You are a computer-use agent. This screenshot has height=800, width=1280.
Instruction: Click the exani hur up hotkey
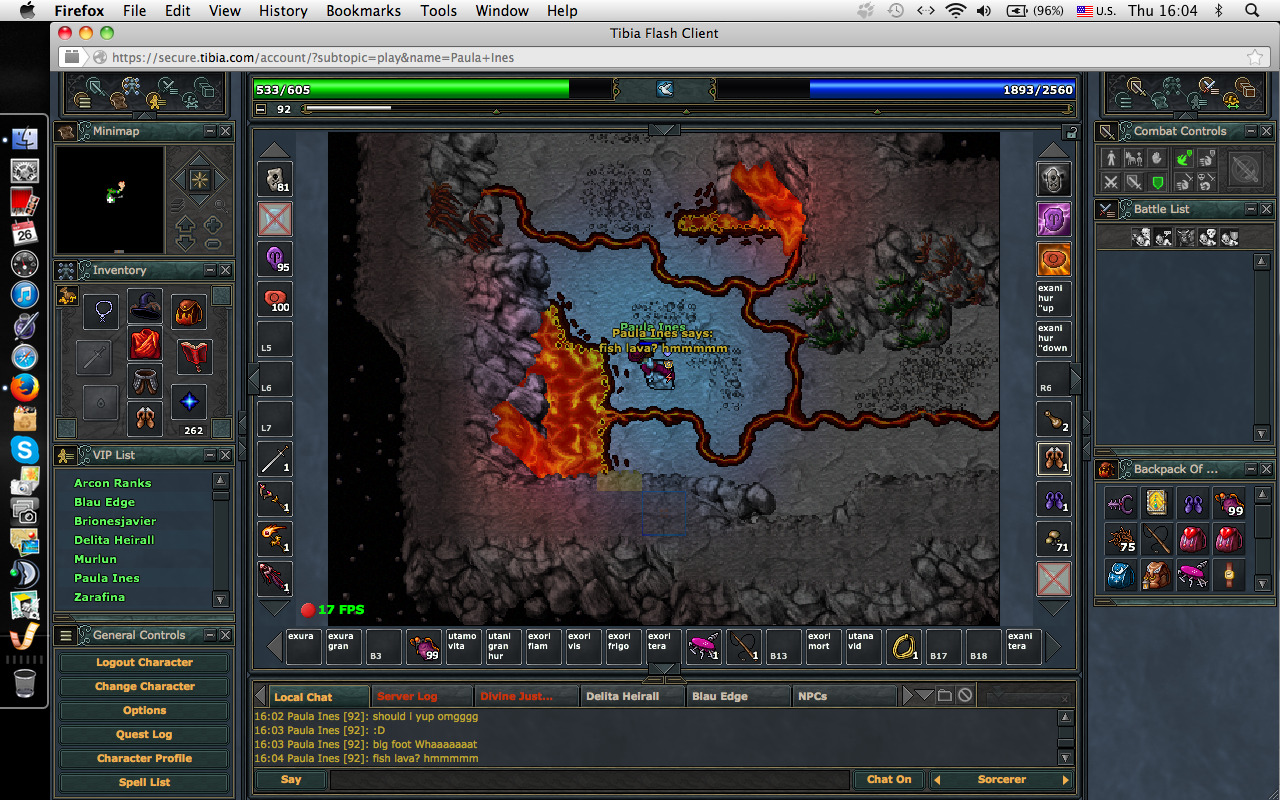click(x=1054, y=299)
